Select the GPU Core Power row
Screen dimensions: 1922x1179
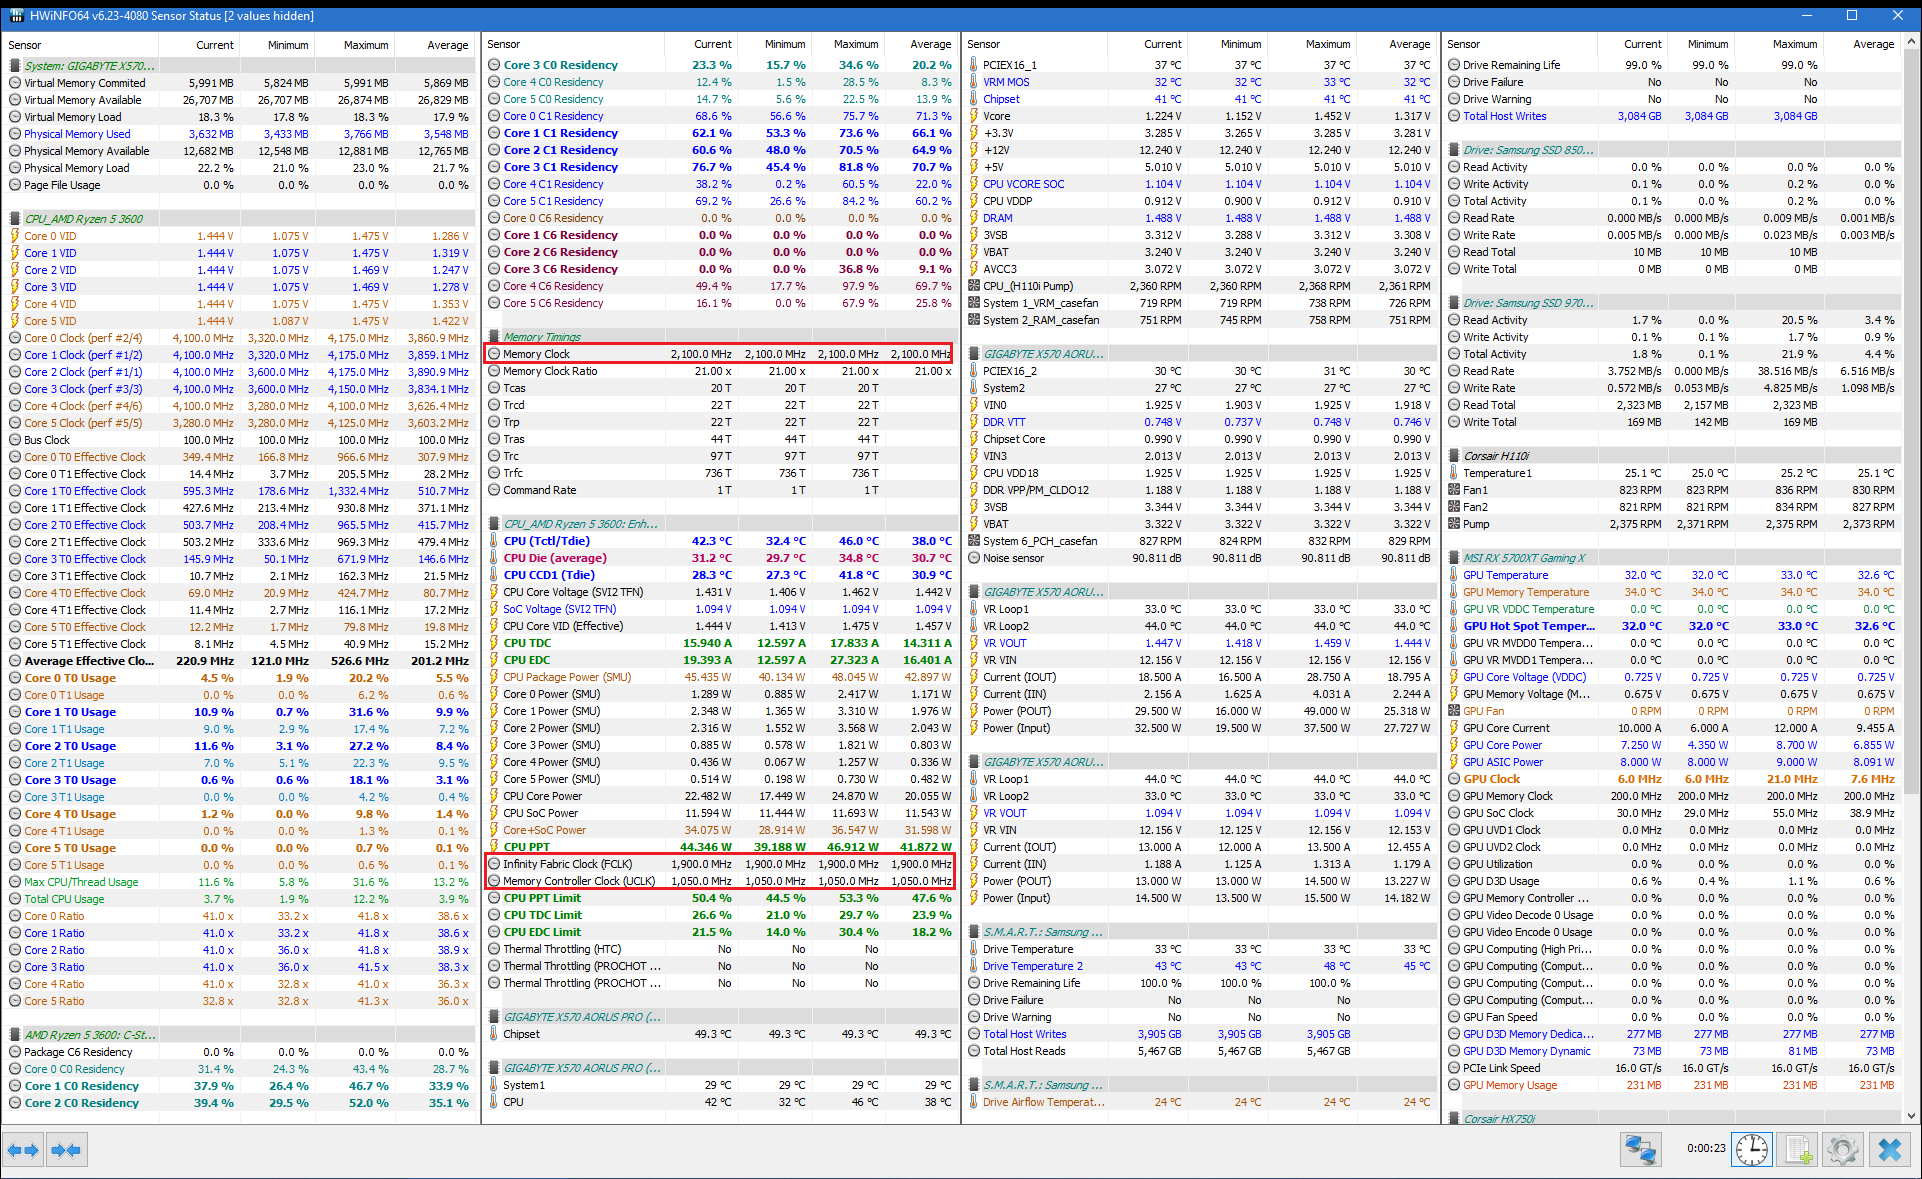click(1672, 745)
